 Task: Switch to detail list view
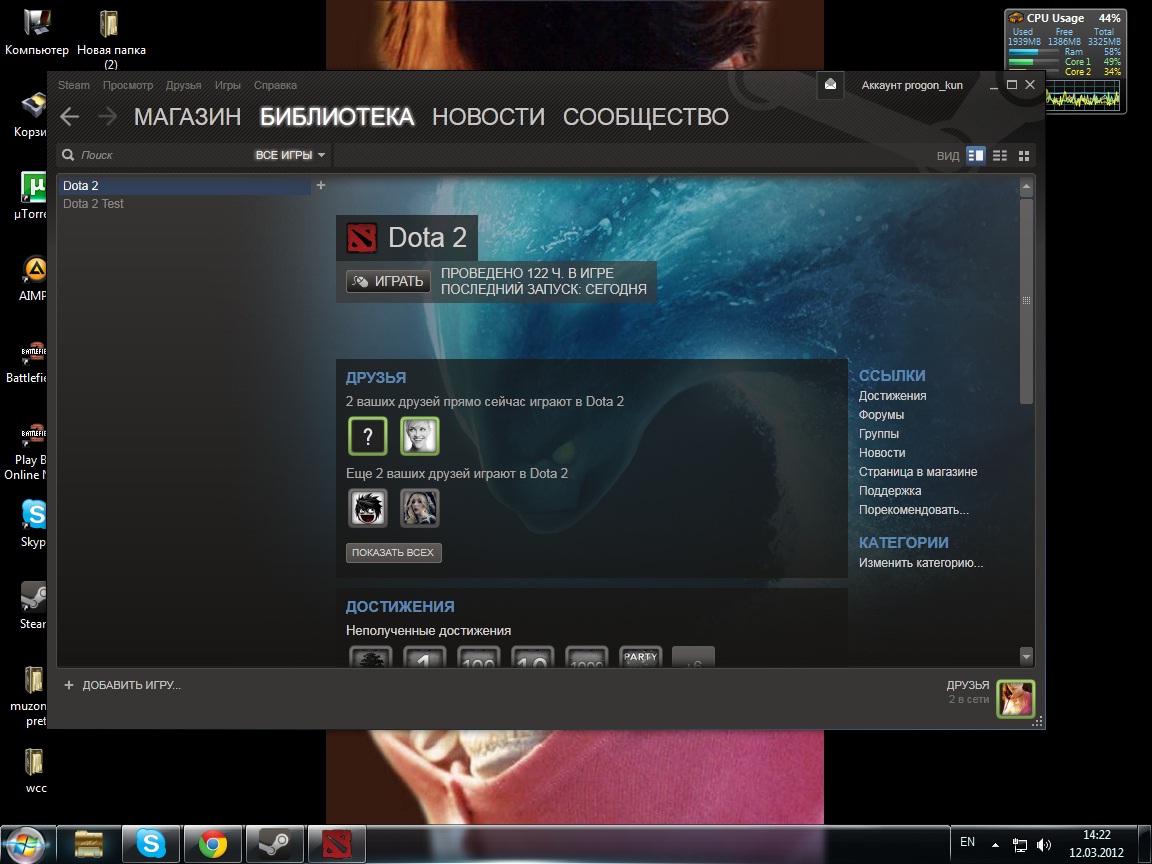pyautogui.click(x=976, y=155)
